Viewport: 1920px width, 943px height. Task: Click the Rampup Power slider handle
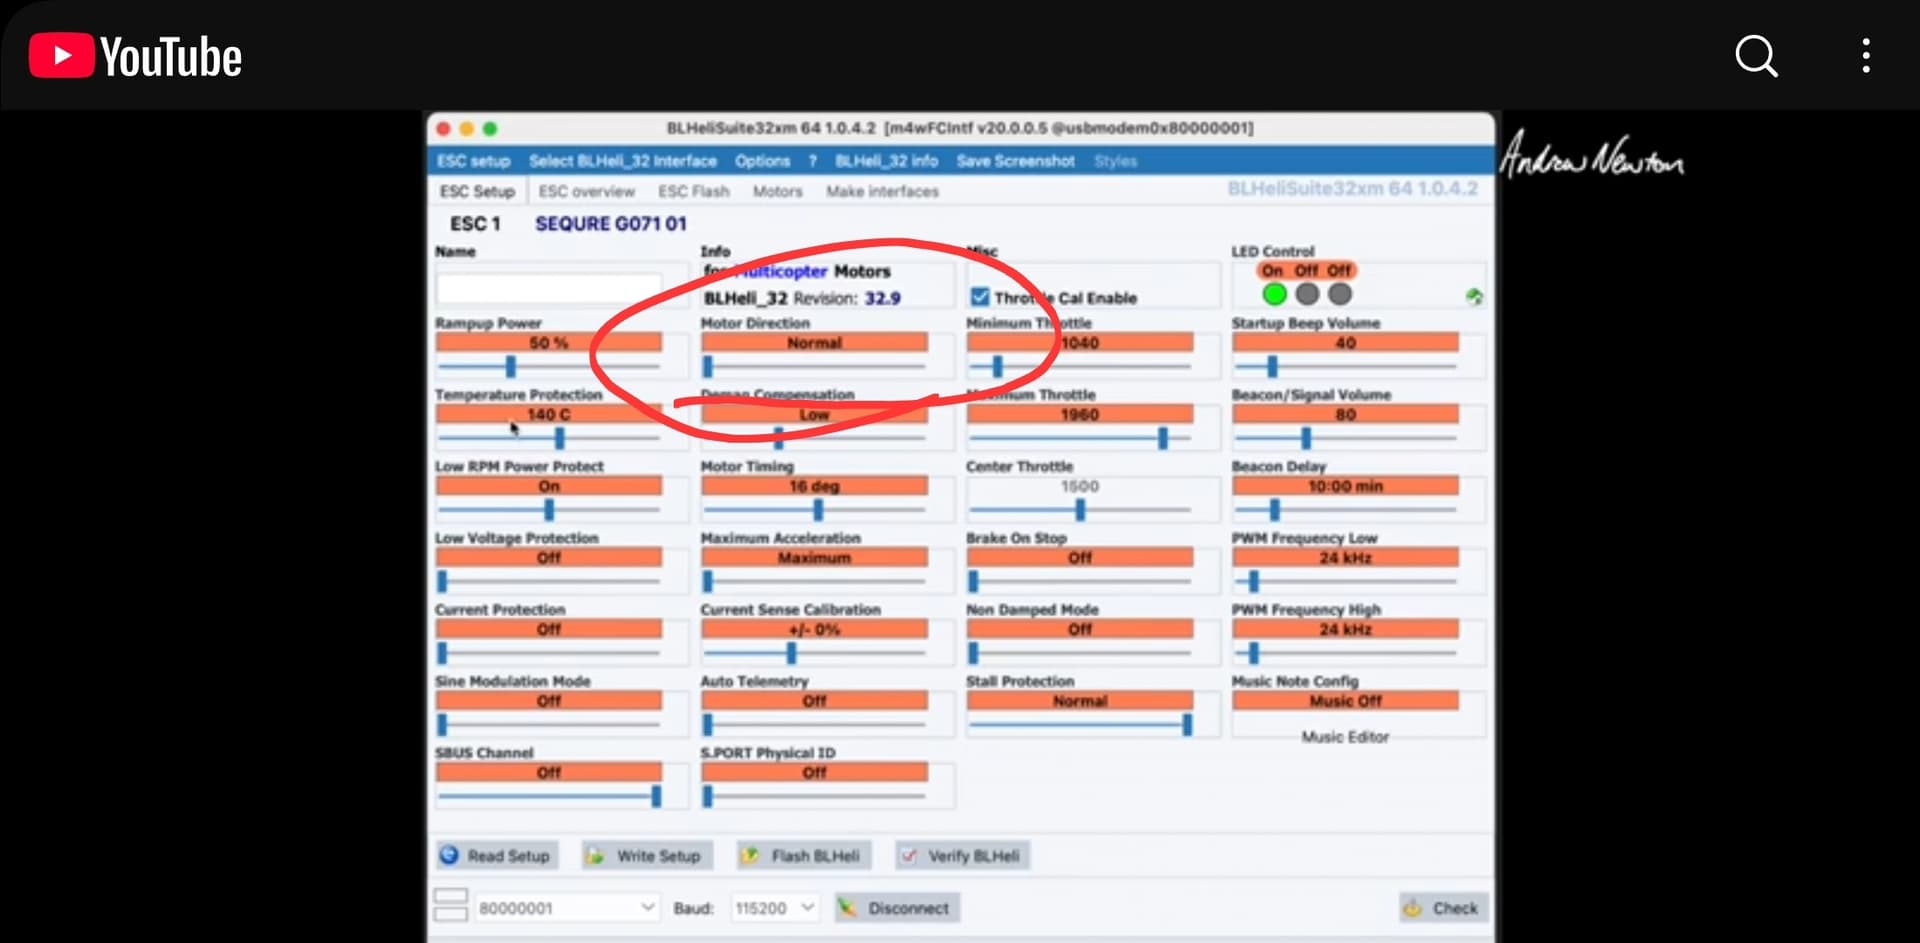(x=511, y=366)
